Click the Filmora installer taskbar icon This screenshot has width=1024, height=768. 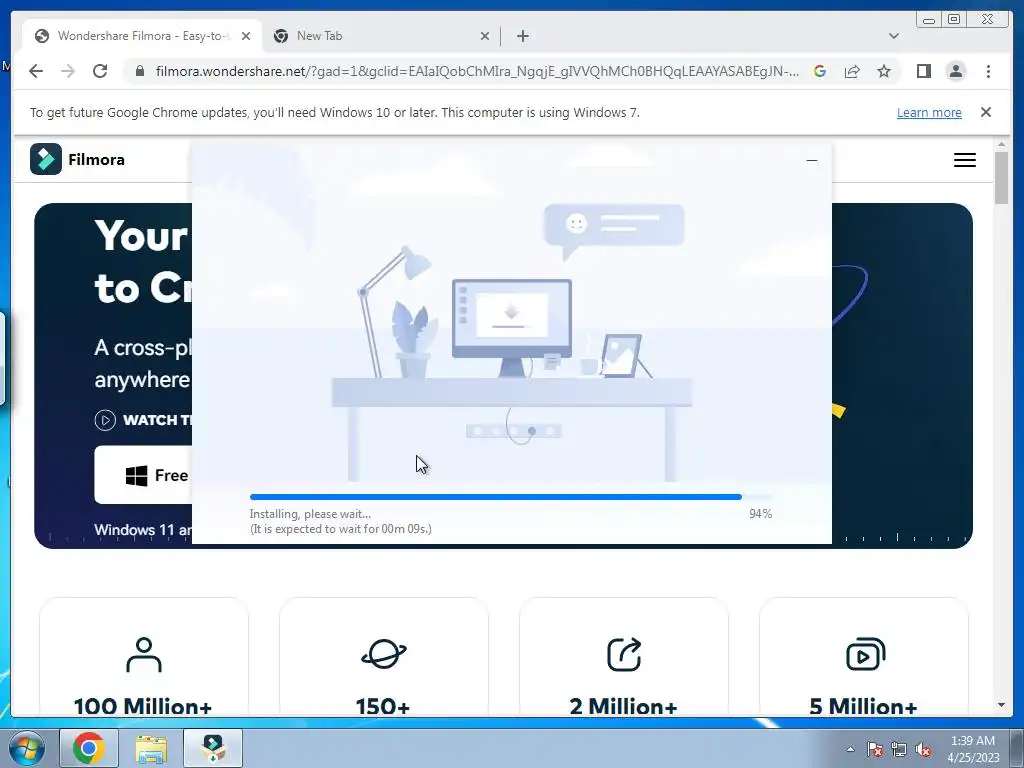(213, 748)
